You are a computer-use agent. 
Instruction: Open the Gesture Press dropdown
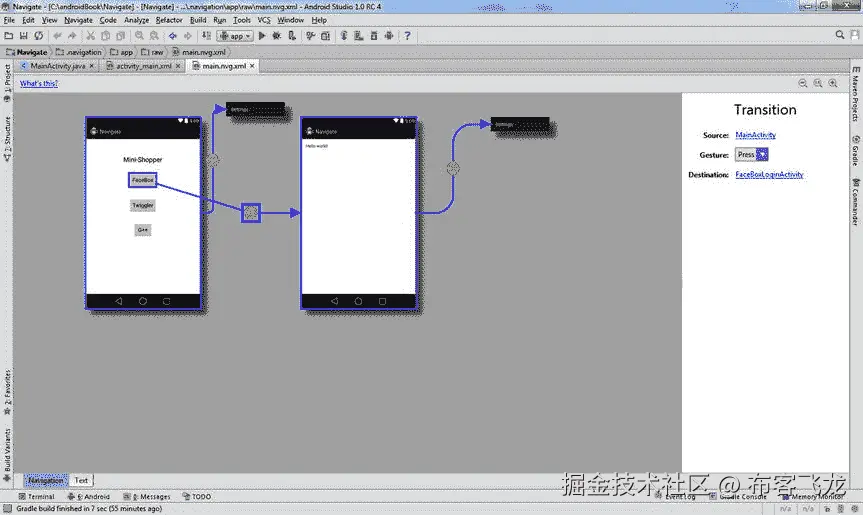click(x=751, y=155)
